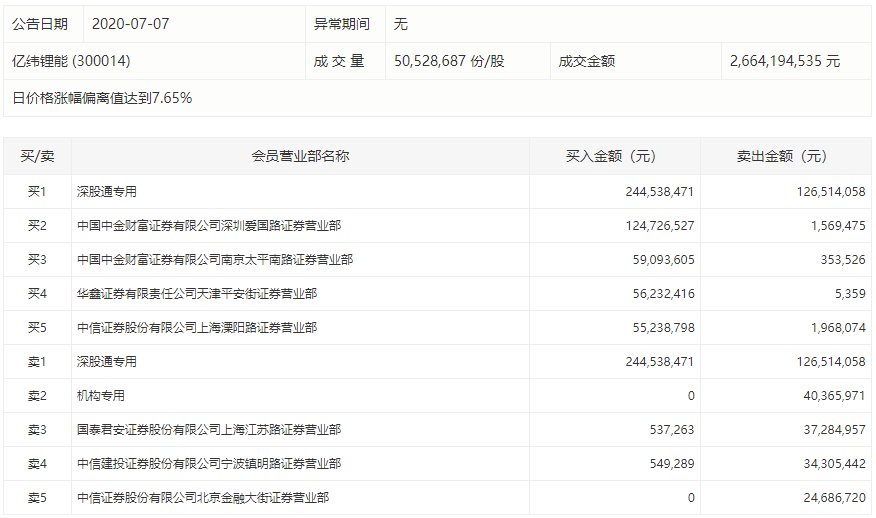876x518 pixels.
Task: Select buy amount 124,726,527
Action: 659,226
